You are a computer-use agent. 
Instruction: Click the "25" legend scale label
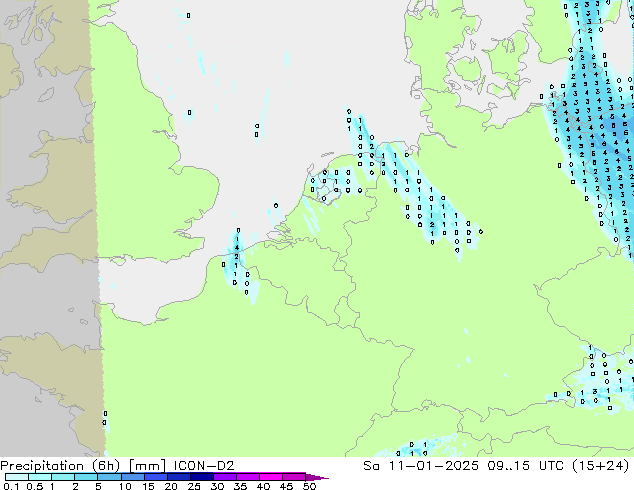click(x=194, y=486)
